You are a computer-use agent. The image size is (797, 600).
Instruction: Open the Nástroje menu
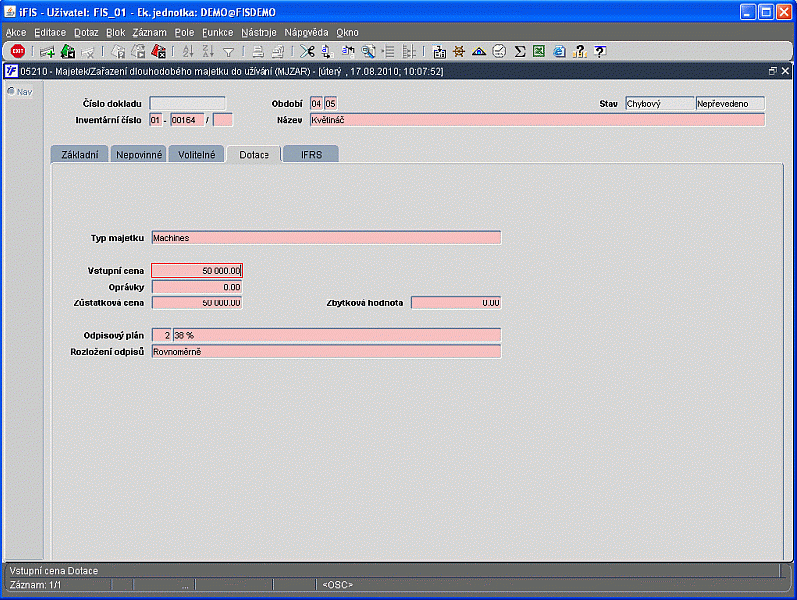(259, 33)
